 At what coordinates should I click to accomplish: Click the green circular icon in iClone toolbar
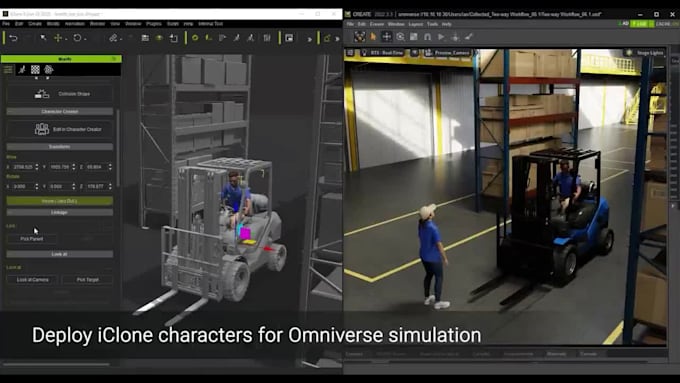[x=195, y=38]
